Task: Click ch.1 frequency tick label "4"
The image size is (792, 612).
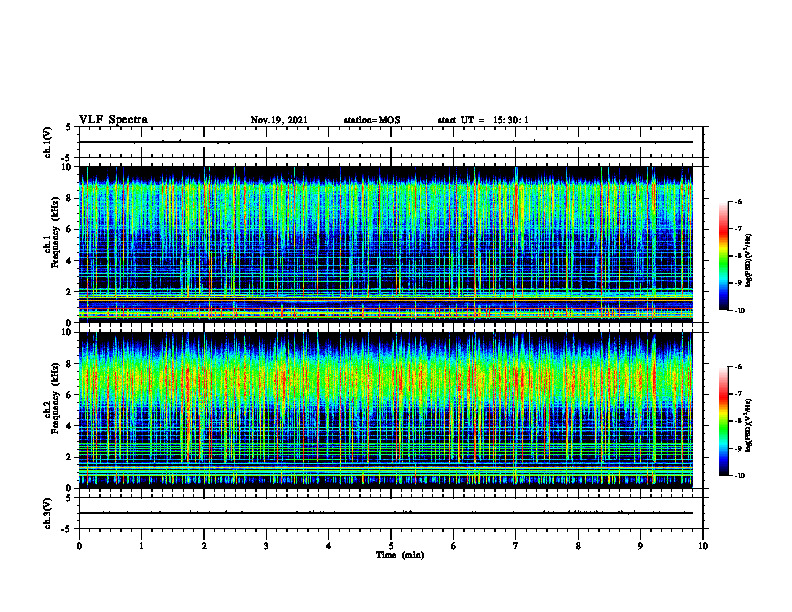Action: (69, 261)
